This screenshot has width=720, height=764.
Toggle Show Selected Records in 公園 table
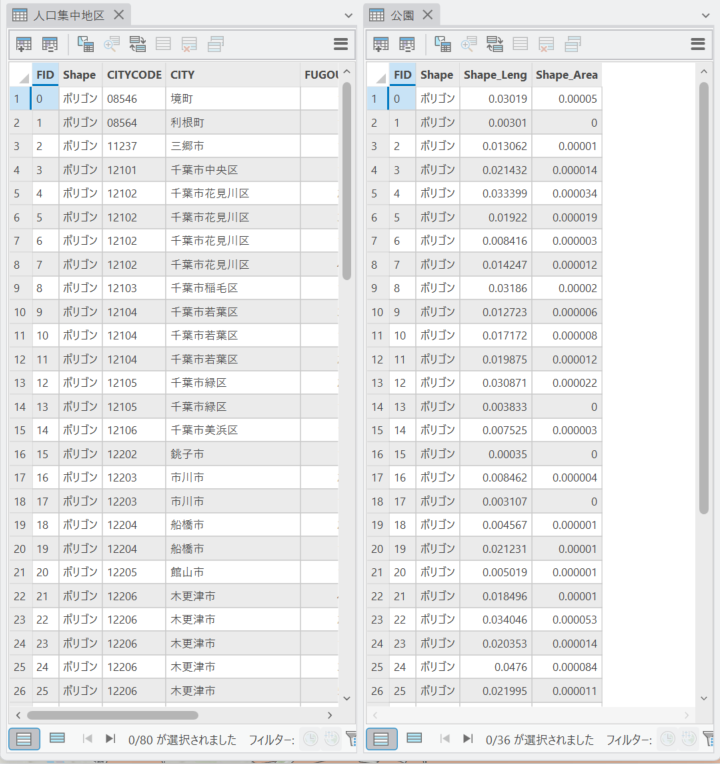[x=414, y=739]
